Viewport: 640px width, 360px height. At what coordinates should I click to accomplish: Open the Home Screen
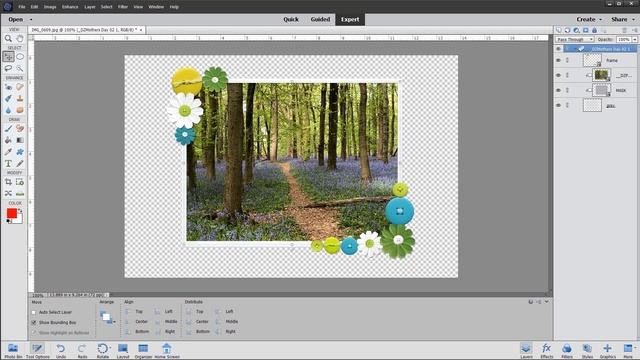tap(167, 350)
